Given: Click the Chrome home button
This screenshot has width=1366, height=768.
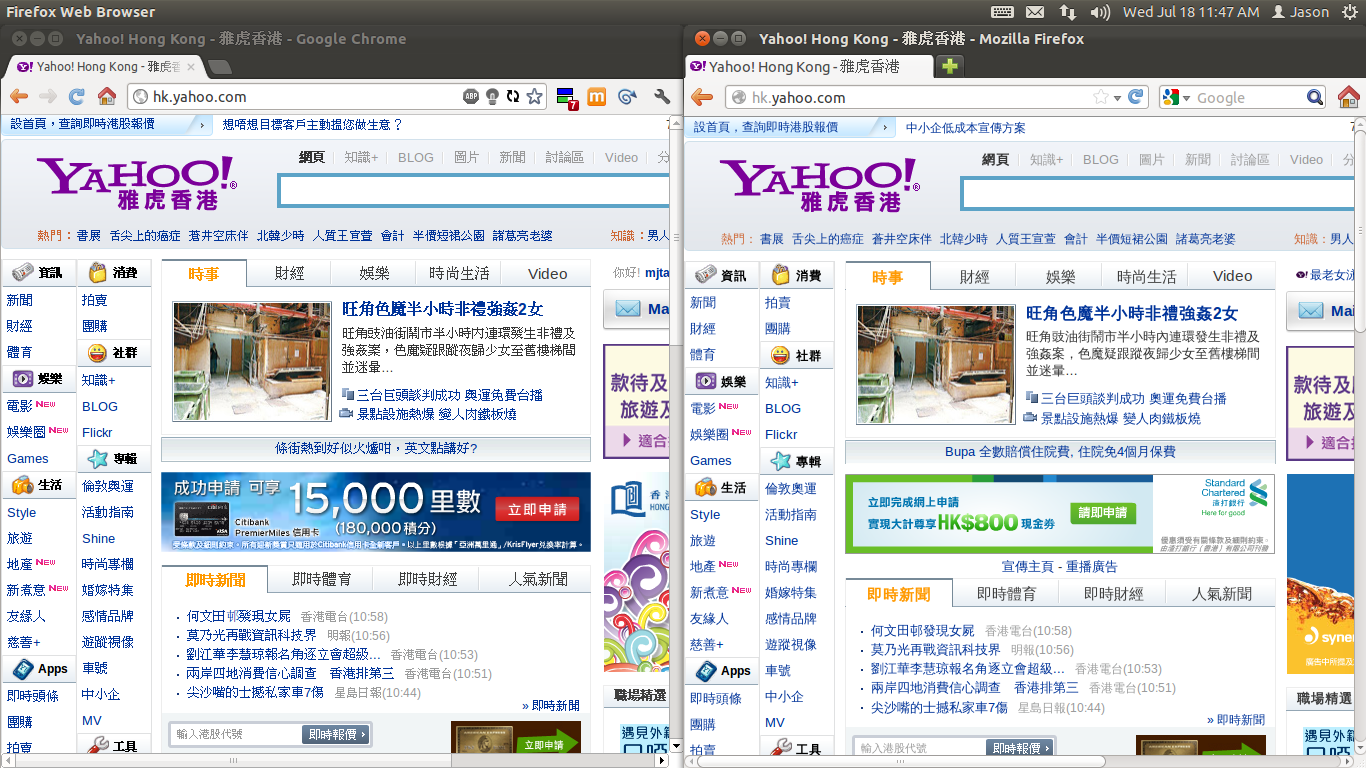Looking at the screenshot, I should pos(107,97).
